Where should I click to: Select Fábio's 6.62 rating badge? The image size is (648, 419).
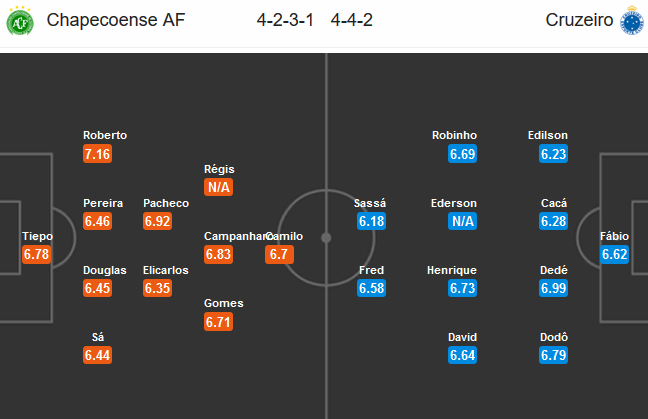tap(615, 254)
